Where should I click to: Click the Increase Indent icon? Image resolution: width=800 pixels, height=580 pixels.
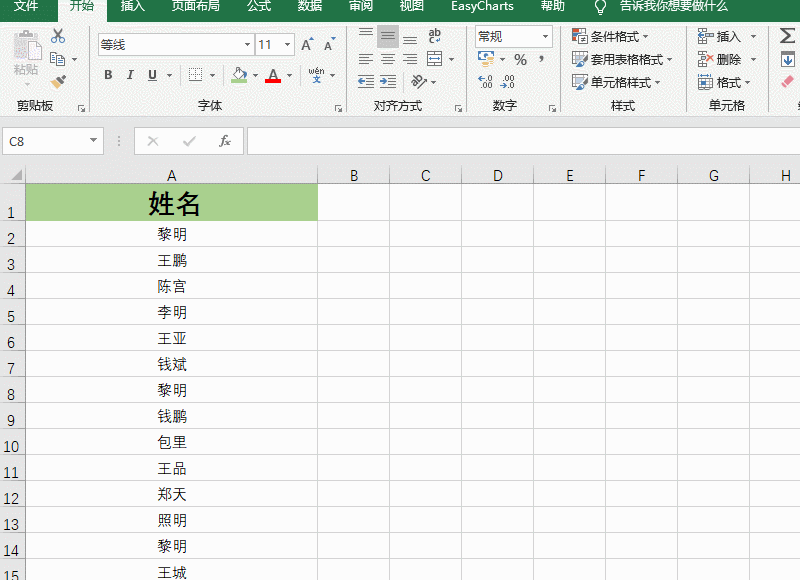[389, 81]
